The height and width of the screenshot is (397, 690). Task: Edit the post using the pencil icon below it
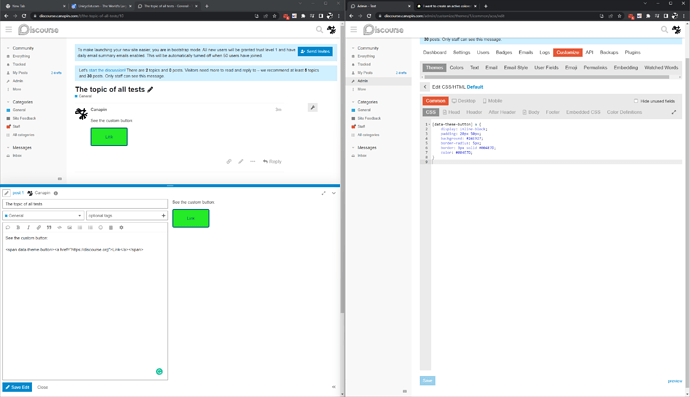coord(241,162)
